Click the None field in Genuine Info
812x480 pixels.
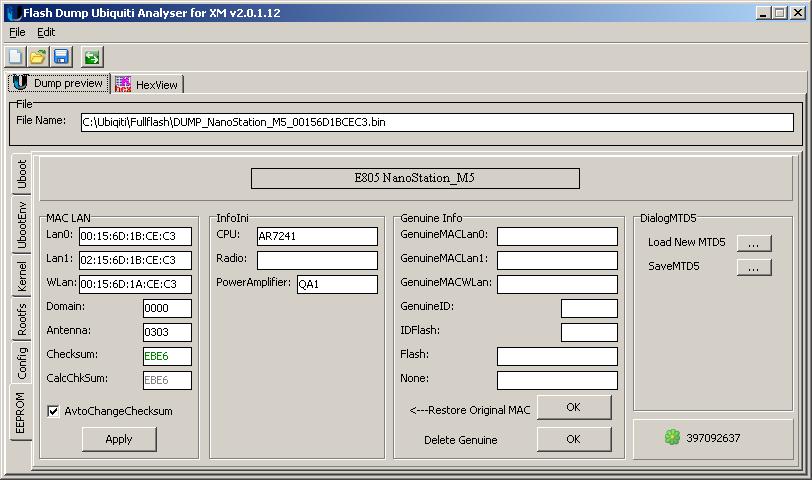pyautogui.click(x=557, y=380)
